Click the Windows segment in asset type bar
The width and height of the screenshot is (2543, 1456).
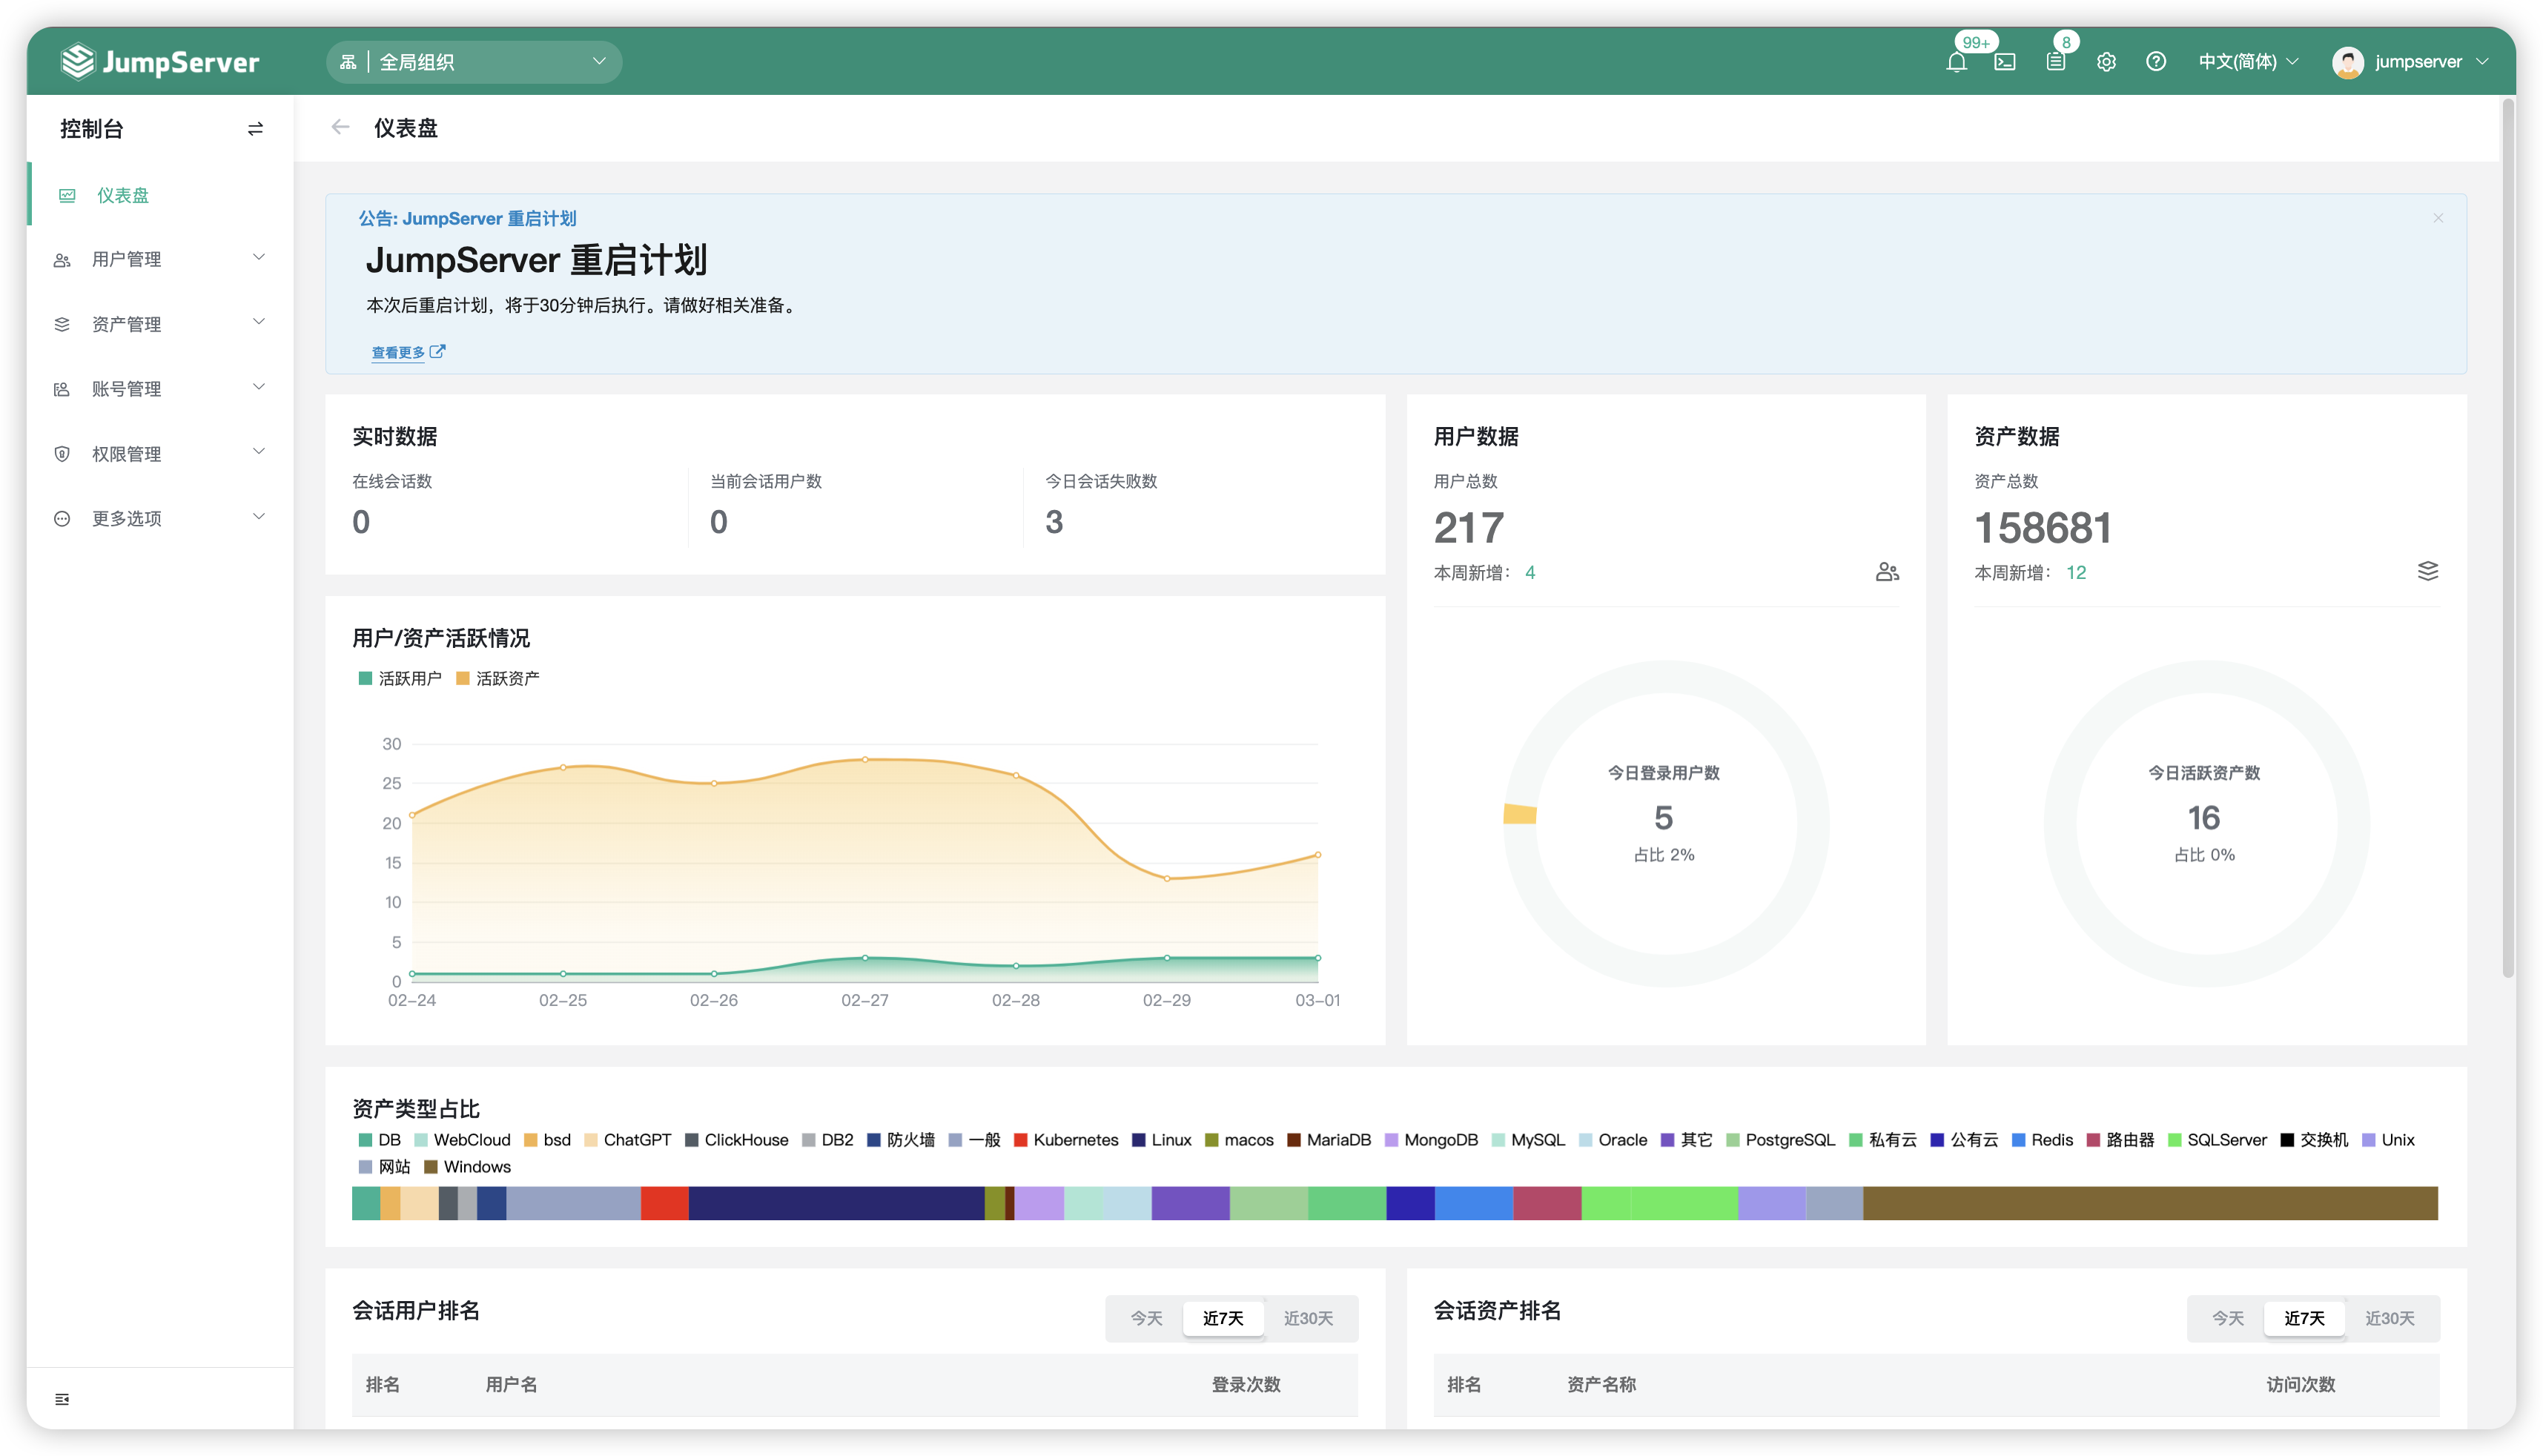click(x=2150, y=1203)
